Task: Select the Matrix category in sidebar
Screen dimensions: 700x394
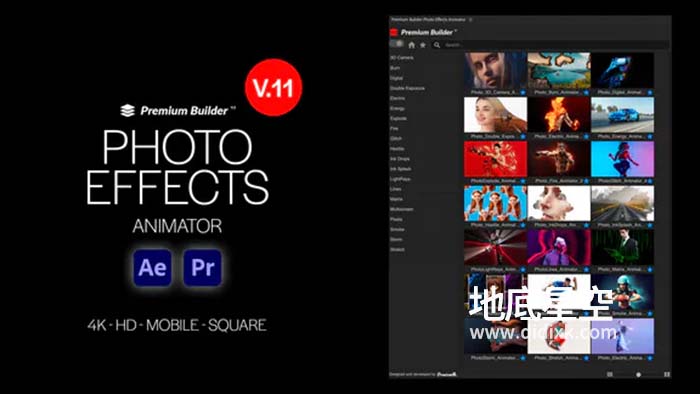Action: pyautogui.click(x=396, y=199)
